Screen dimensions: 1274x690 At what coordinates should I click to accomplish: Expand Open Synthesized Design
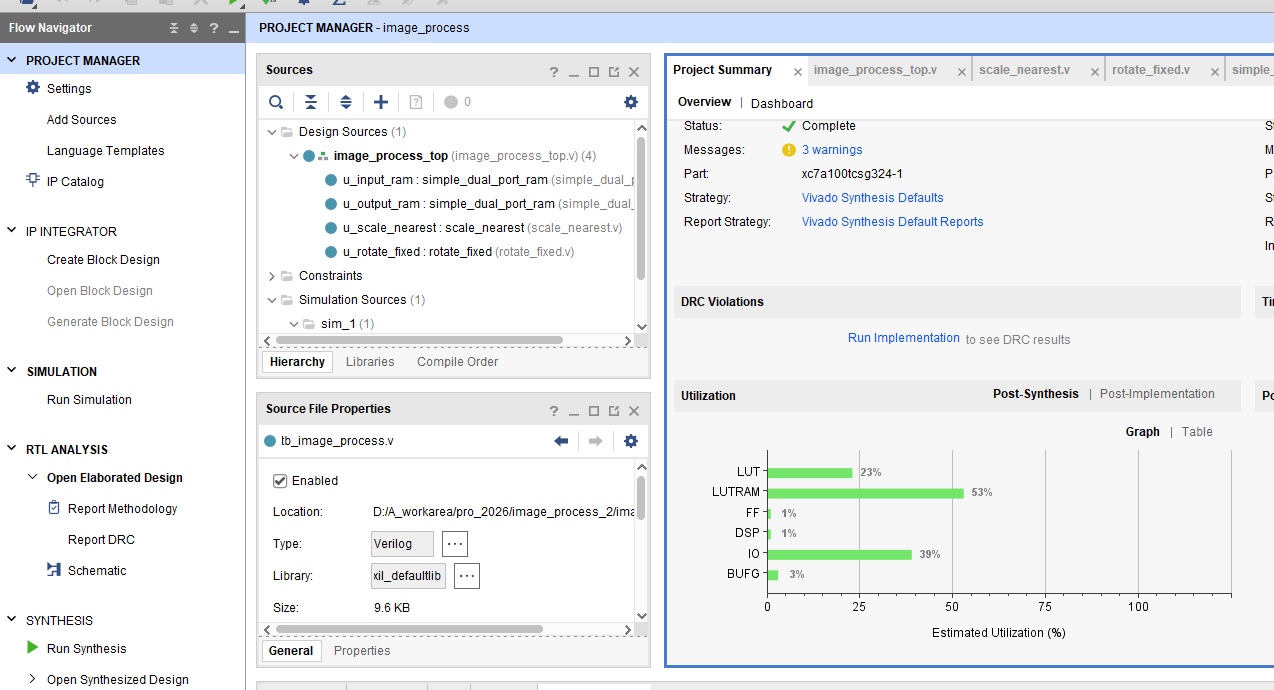click(x=33, y=679)
